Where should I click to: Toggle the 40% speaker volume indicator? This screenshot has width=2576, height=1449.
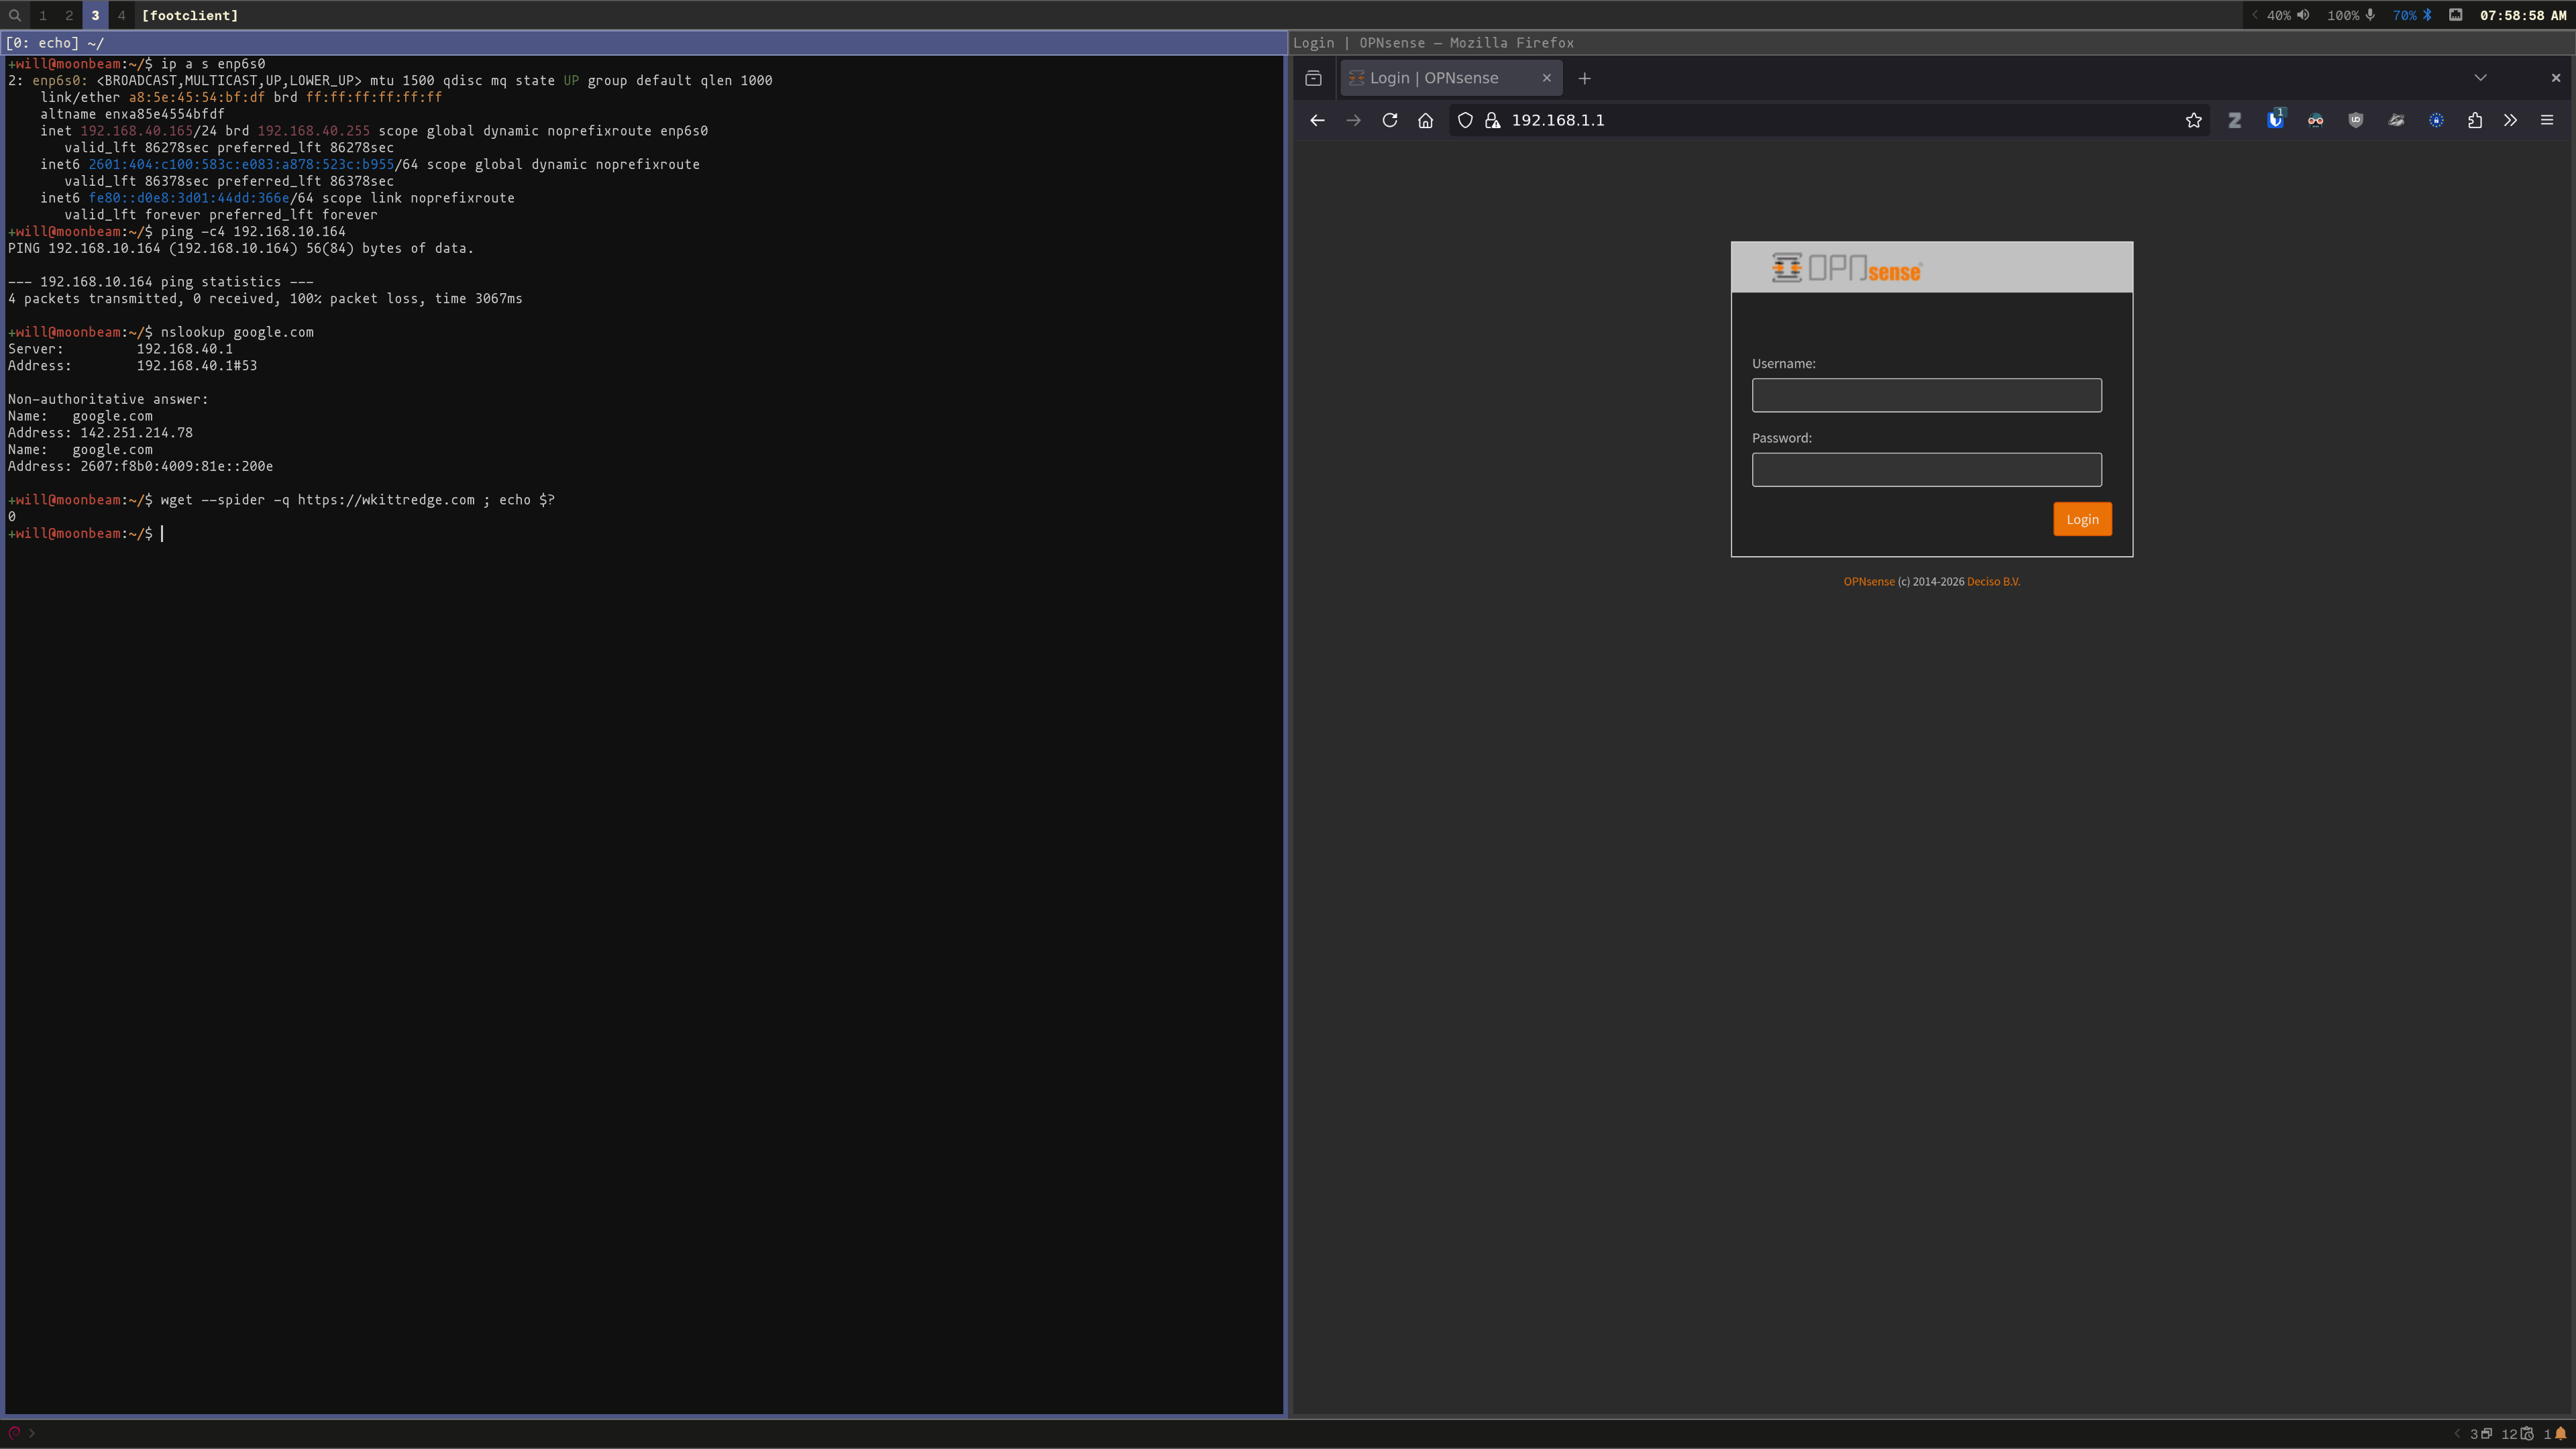click(2288, 15)
